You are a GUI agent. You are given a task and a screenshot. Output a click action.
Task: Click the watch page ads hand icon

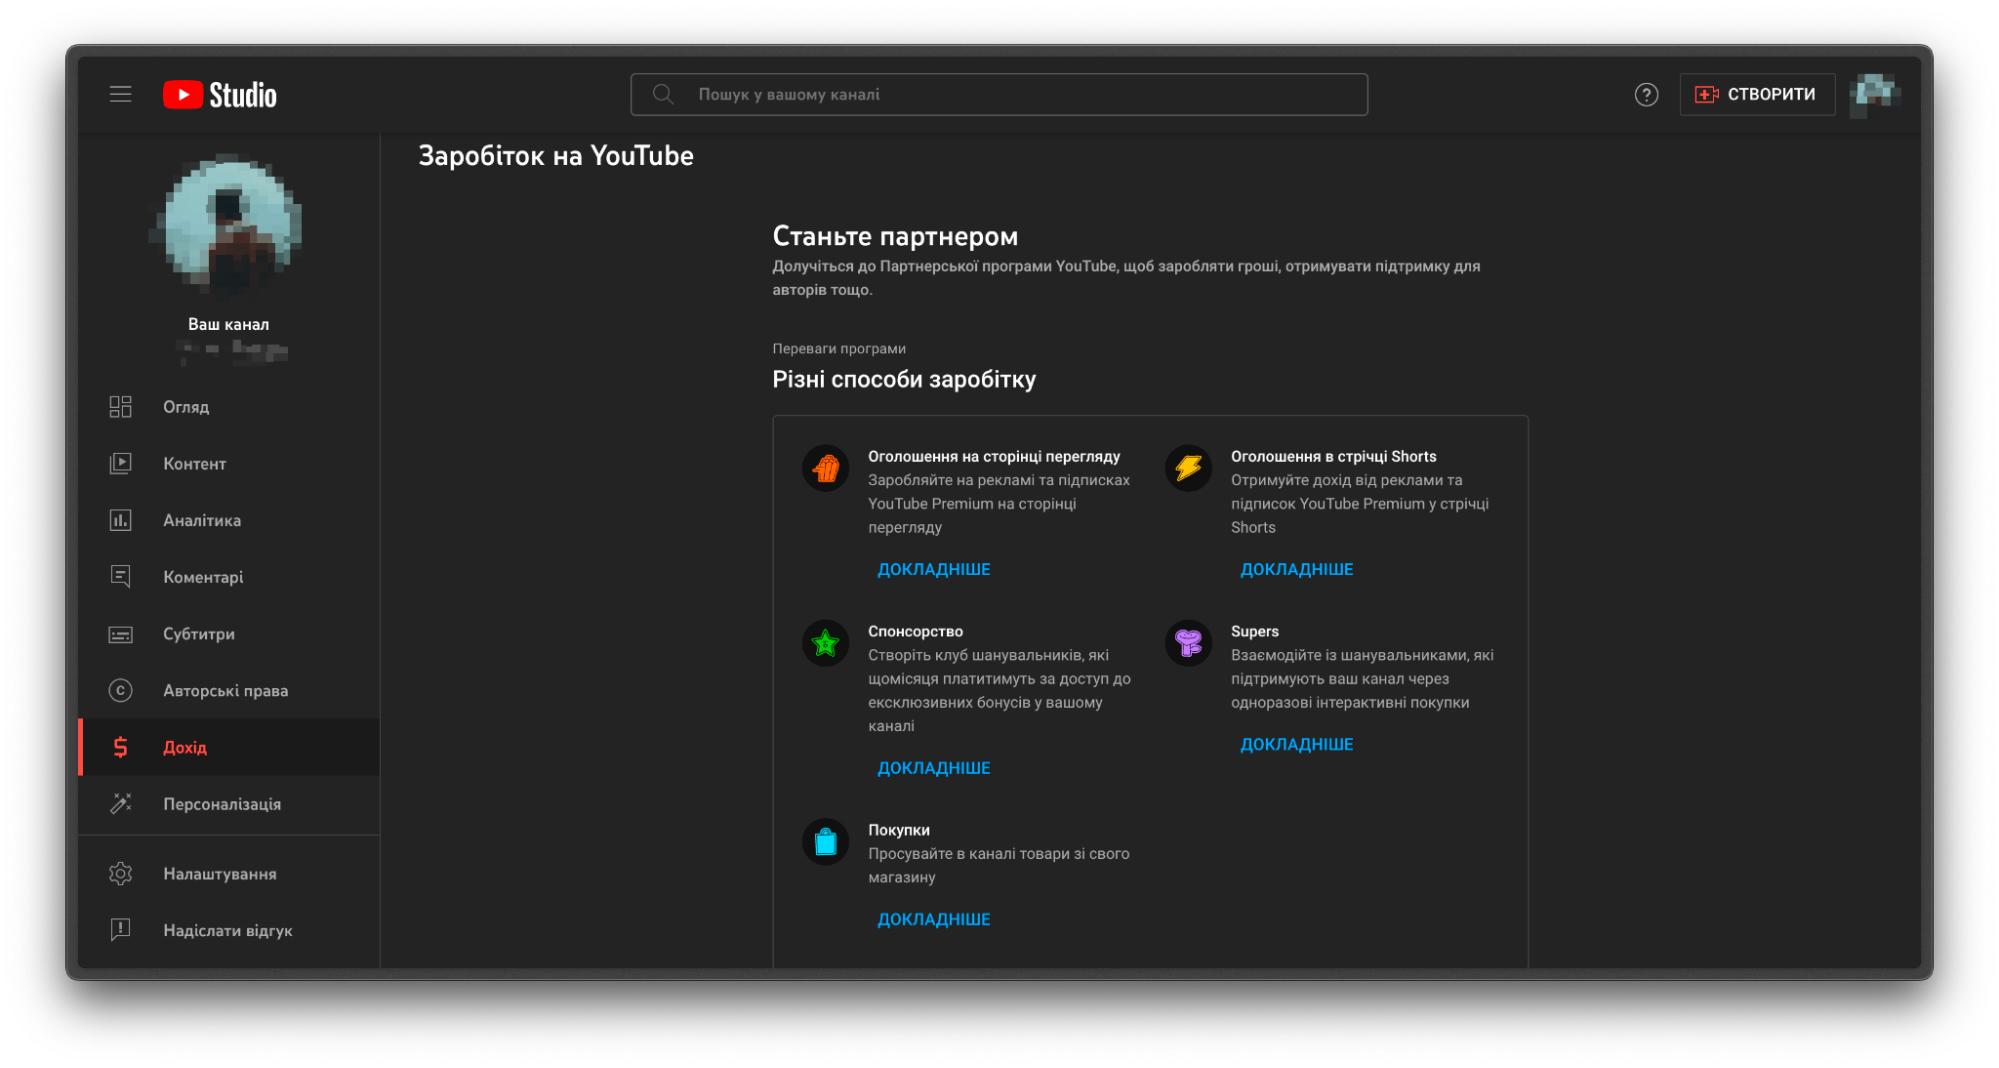pyautogui.click(x=826, y=468)
